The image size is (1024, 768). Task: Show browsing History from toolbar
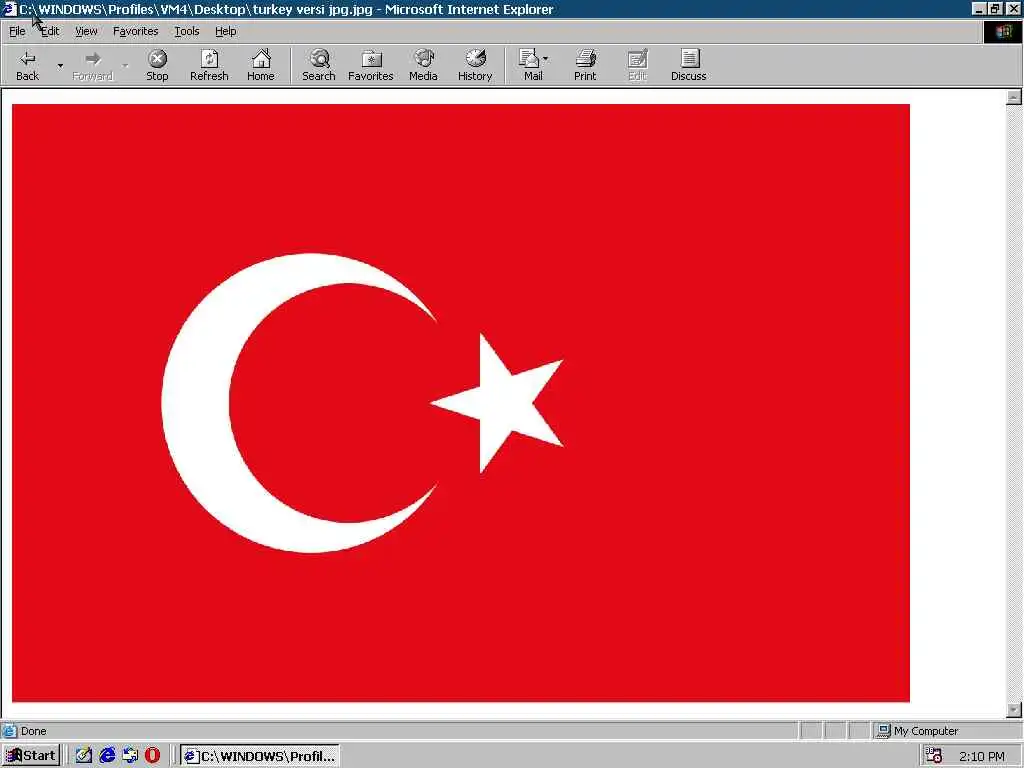coord(475,65)
